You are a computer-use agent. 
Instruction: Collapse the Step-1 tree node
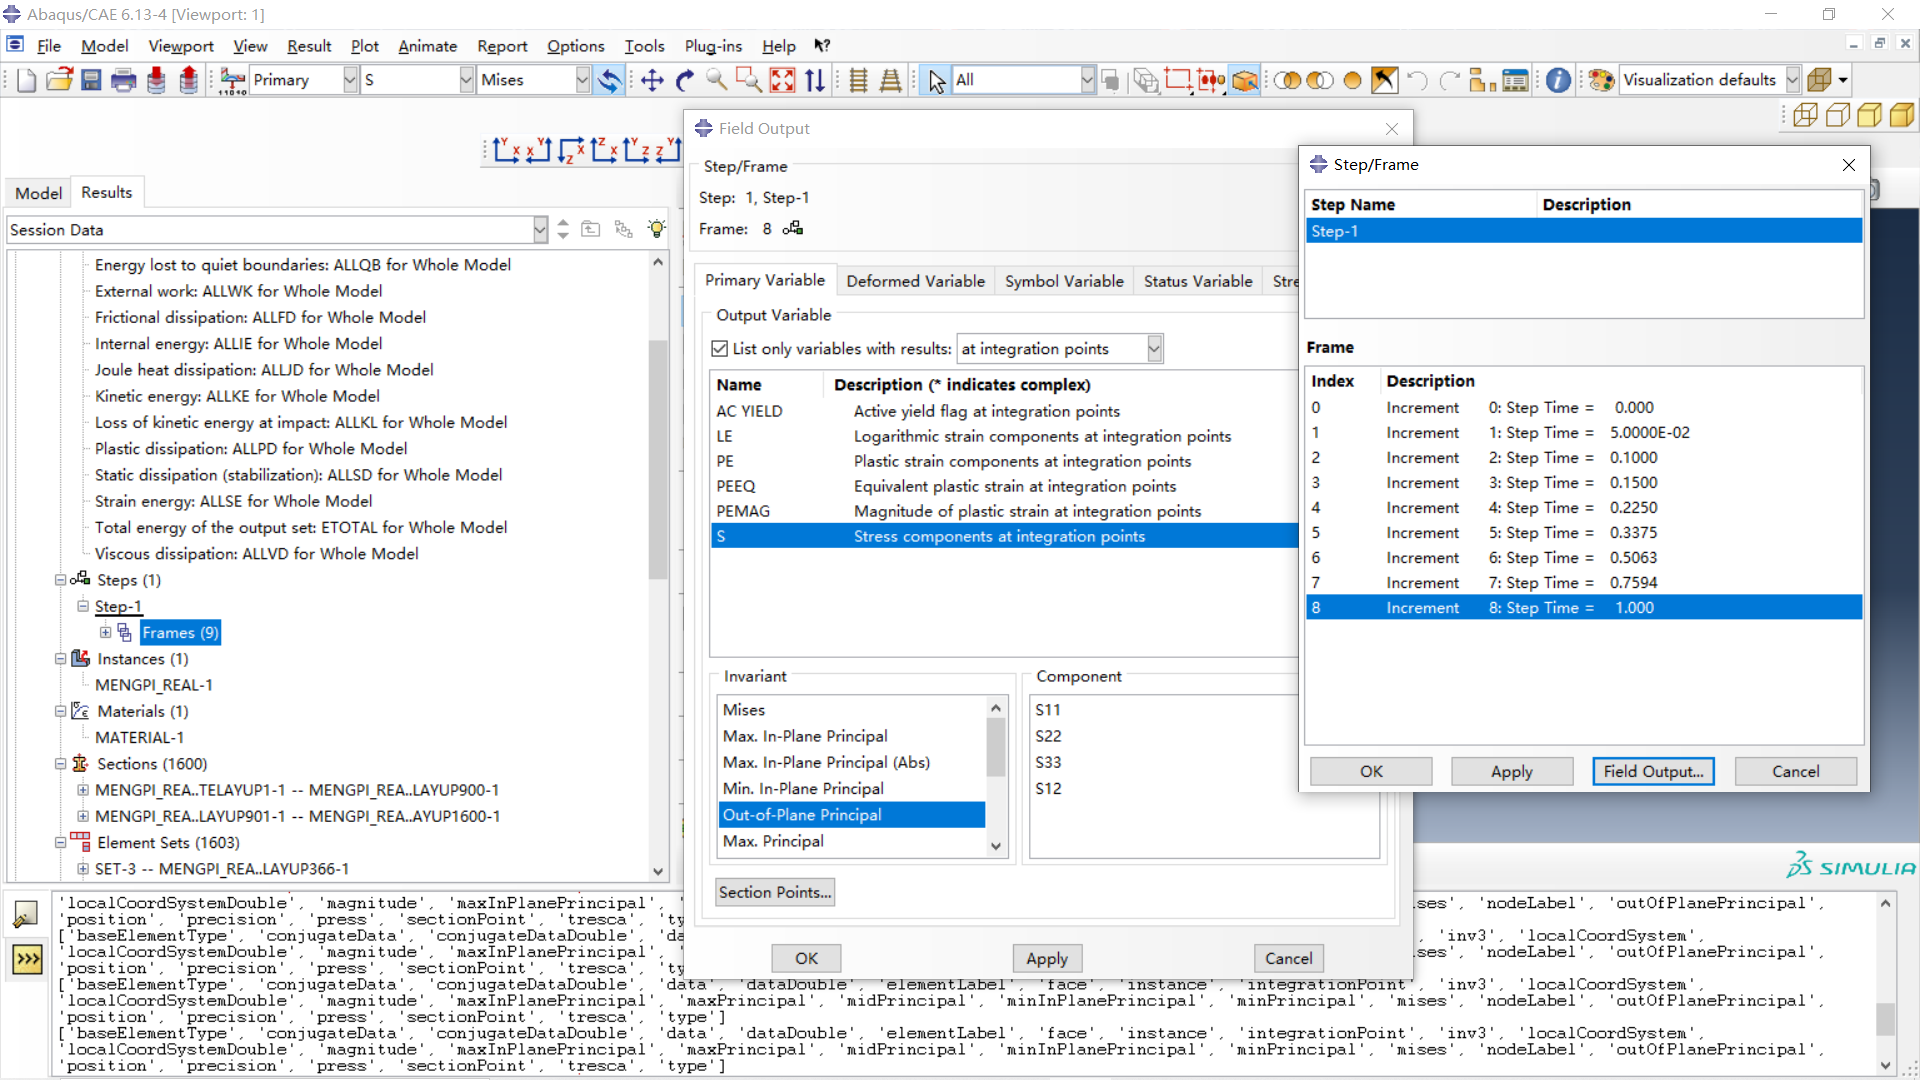83,606
